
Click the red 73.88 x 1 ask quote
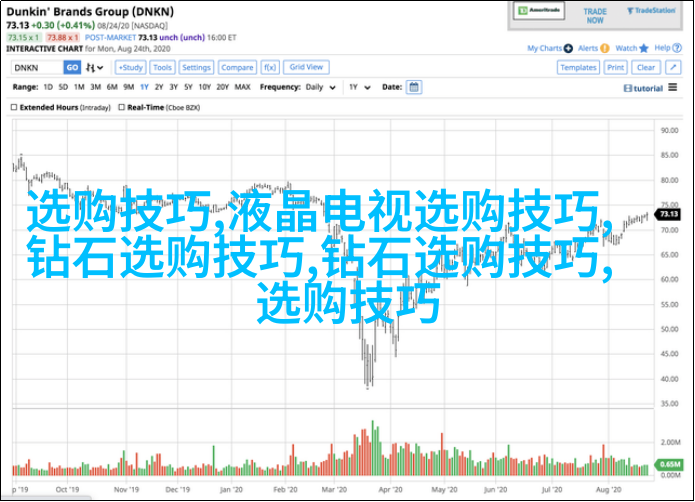click(62, 38)
